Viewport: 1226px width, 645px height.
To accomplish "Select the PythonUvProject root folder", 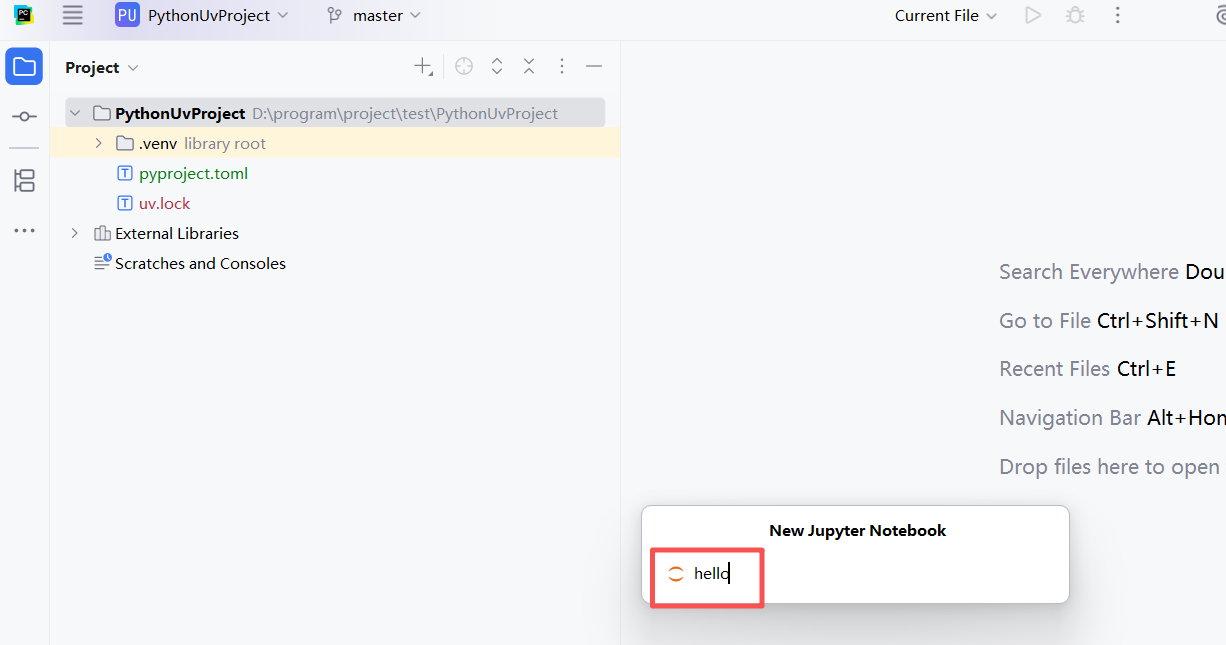I will 335,113.
